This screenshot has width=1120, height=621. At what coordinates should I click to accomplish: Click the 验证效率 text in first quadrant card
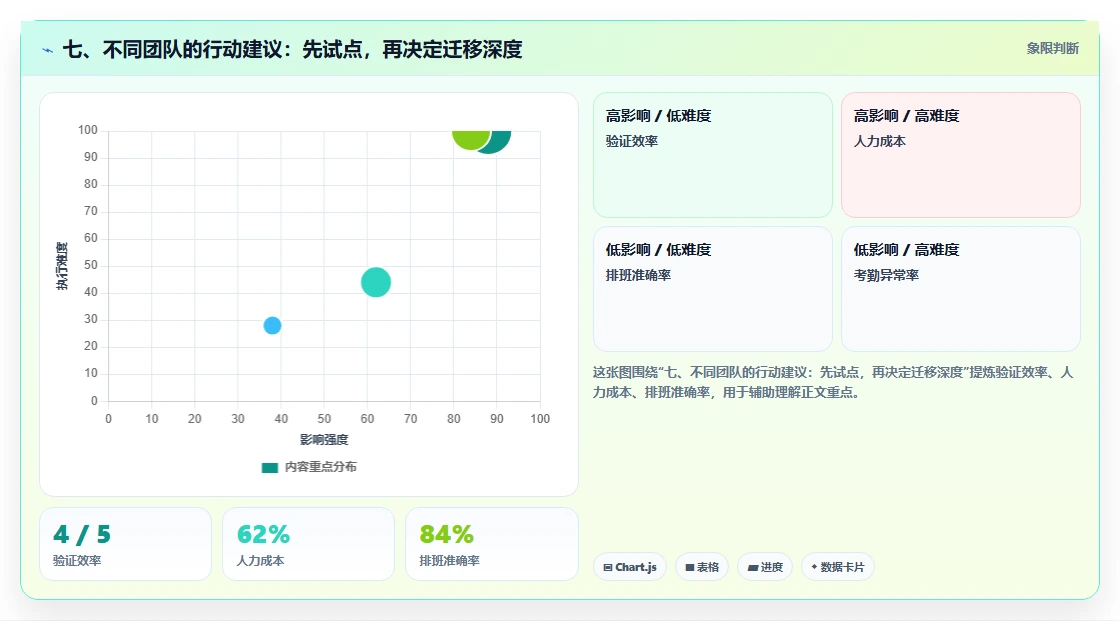(631, 141)
